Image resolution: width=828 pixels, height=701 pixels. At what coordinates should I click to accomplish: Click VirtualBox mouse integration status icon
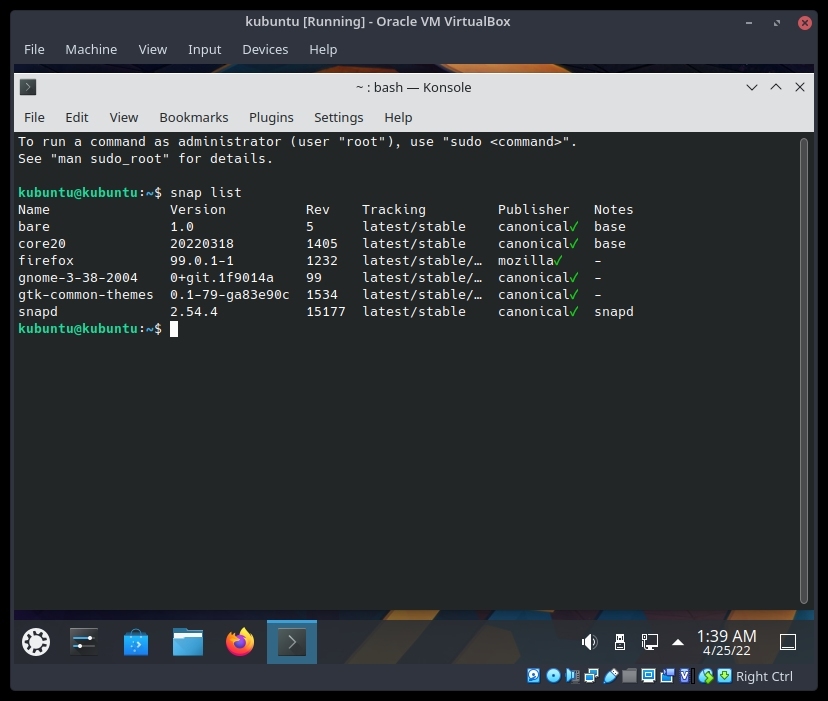coord(706,676)
